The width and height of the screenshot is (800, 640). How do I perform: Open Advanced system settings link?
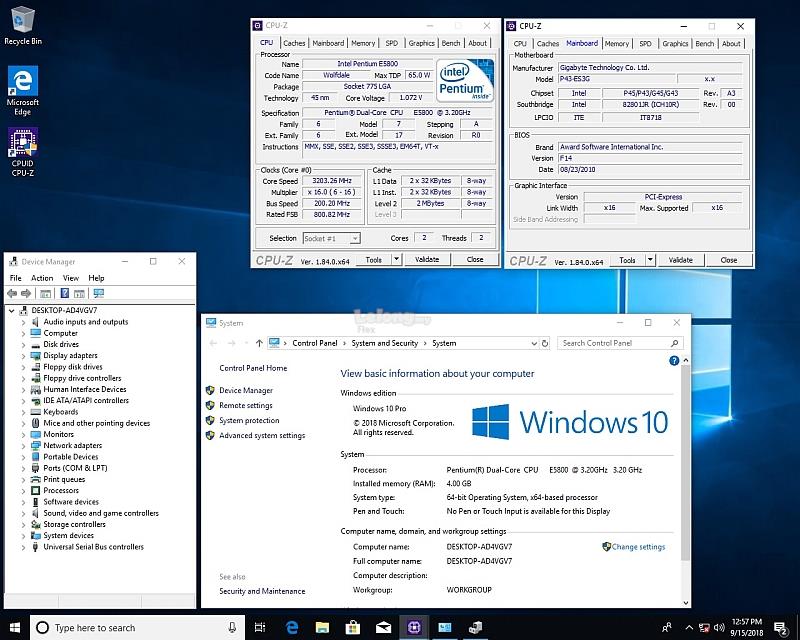coord(262,435)
